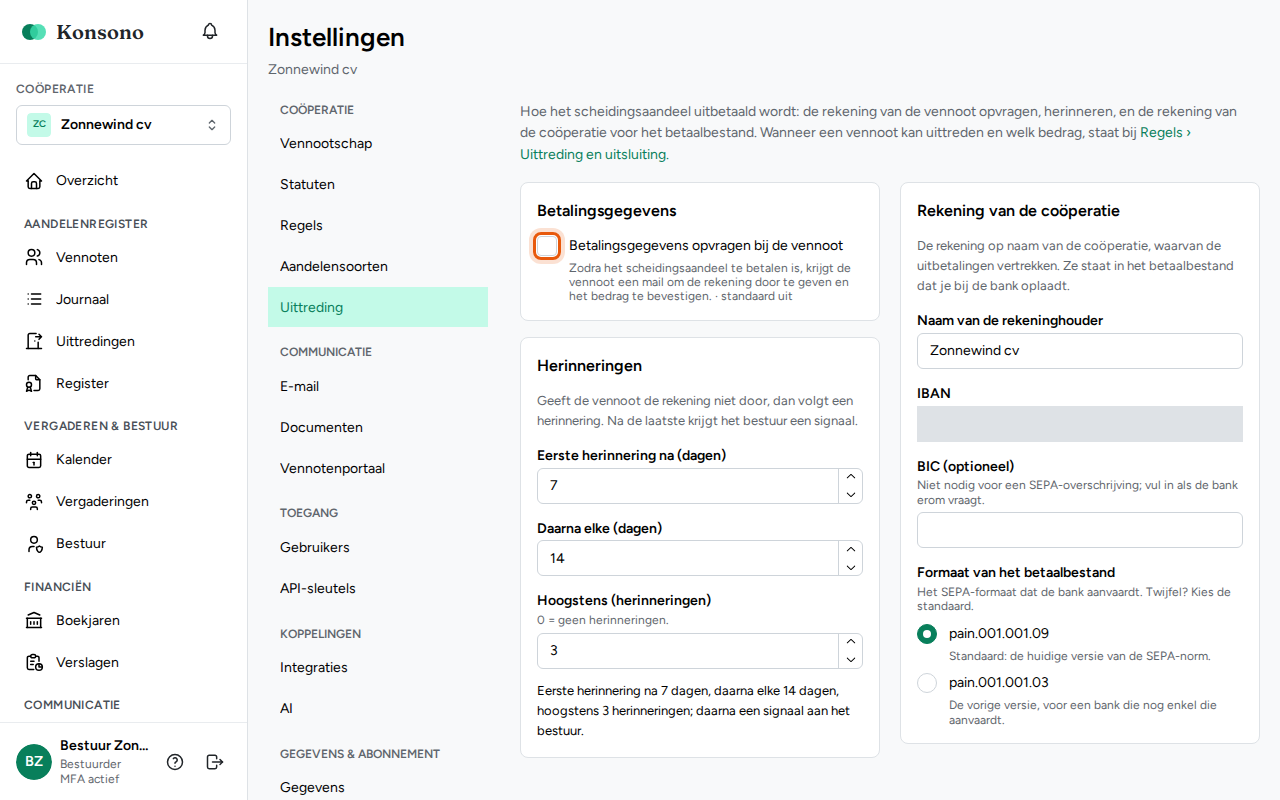
Task: Click the Kalender calendar icon
Action: pos(34,460)
